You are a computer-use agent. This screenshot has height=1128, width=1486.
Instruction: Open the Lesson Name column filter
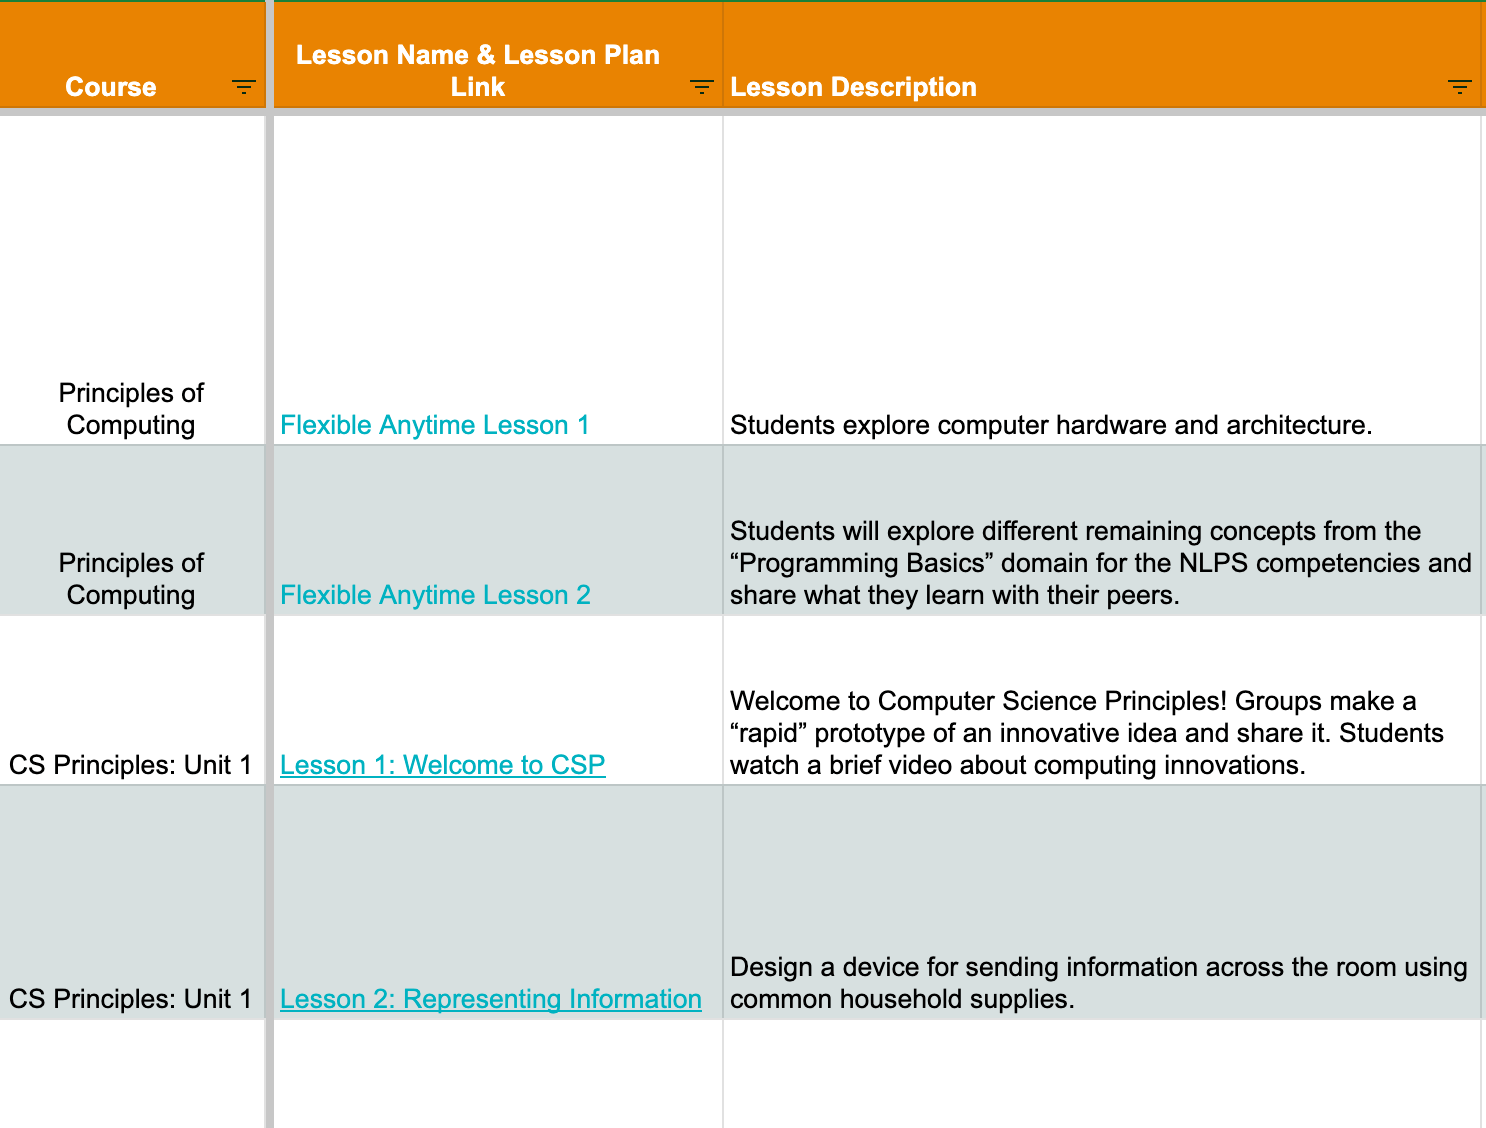[701, 87]
